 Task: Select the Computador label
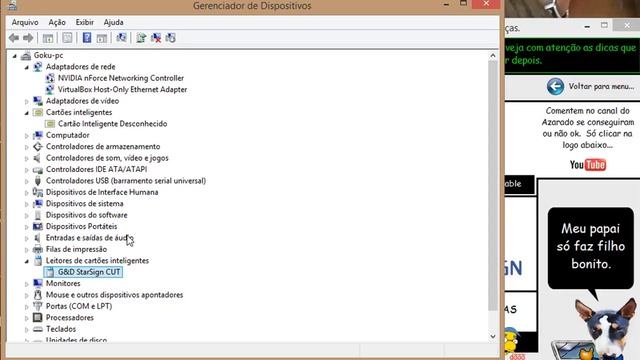[x=67, y=135]
